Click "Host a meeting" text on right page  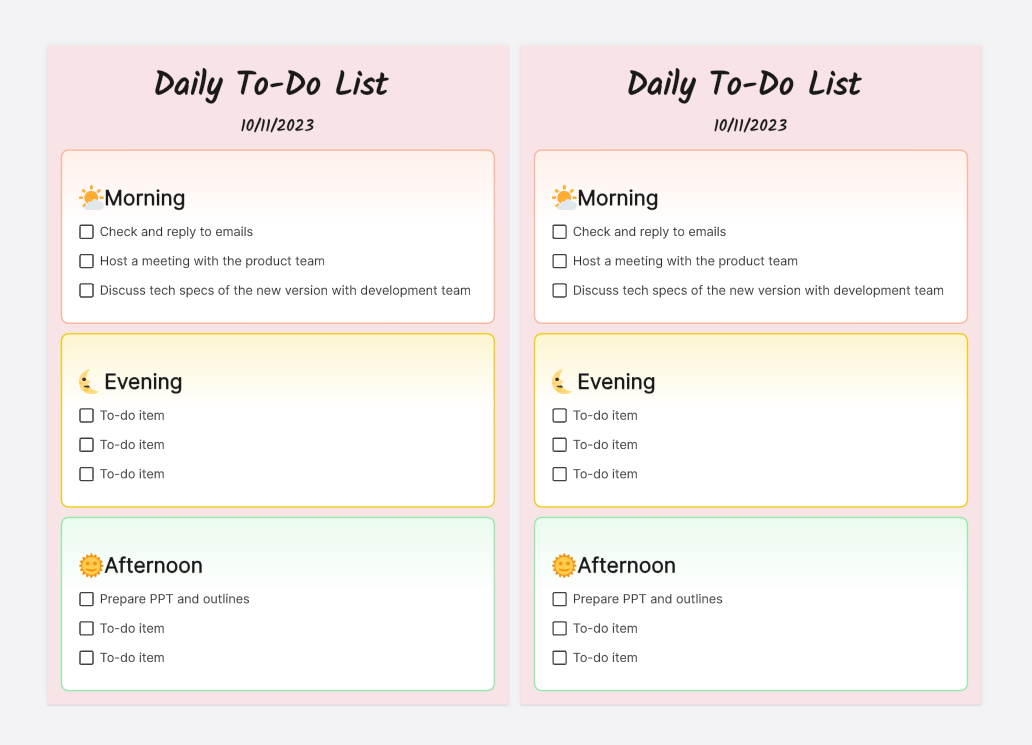tap(685, 261)
